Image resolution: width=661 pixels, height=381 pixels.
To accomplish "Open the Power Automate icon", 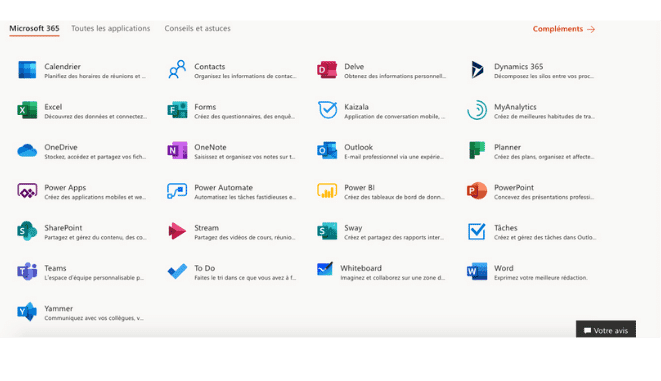I will (177, 191).
